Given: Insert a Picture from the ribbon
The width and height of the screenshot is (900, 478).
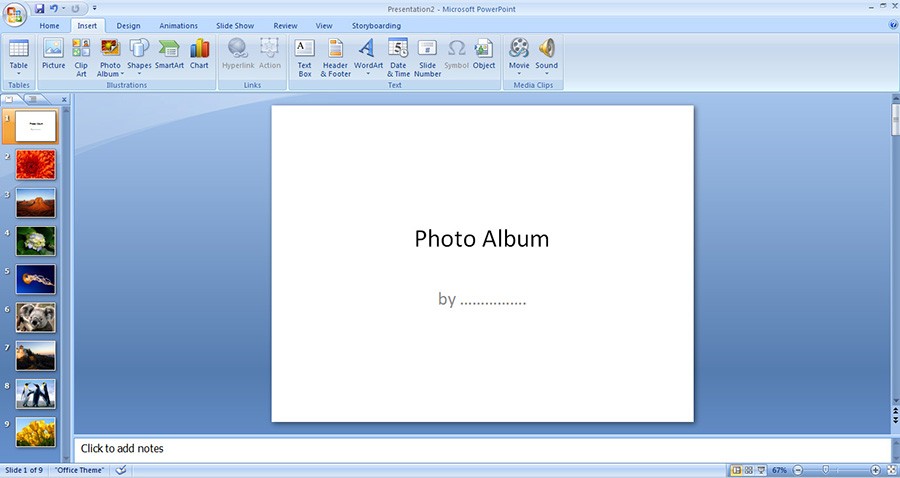Looking at the screenshot, I should tap(53, 54).
